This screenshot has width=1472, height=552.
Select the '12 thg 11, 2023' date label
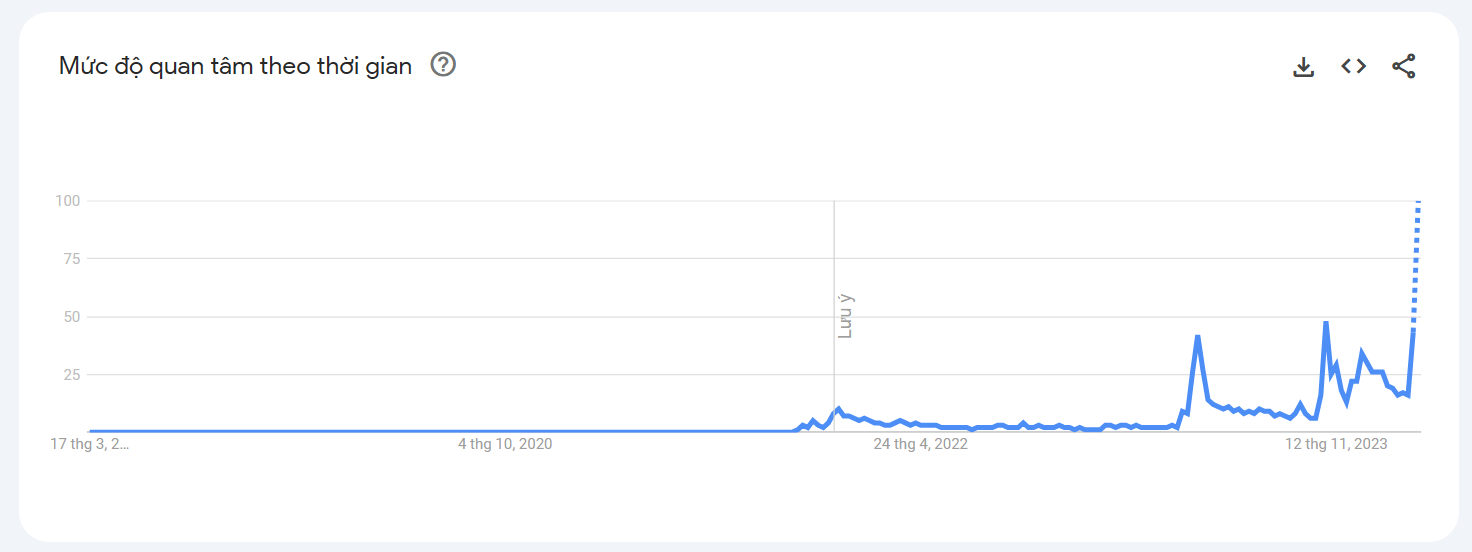[x=1336, y=444]
